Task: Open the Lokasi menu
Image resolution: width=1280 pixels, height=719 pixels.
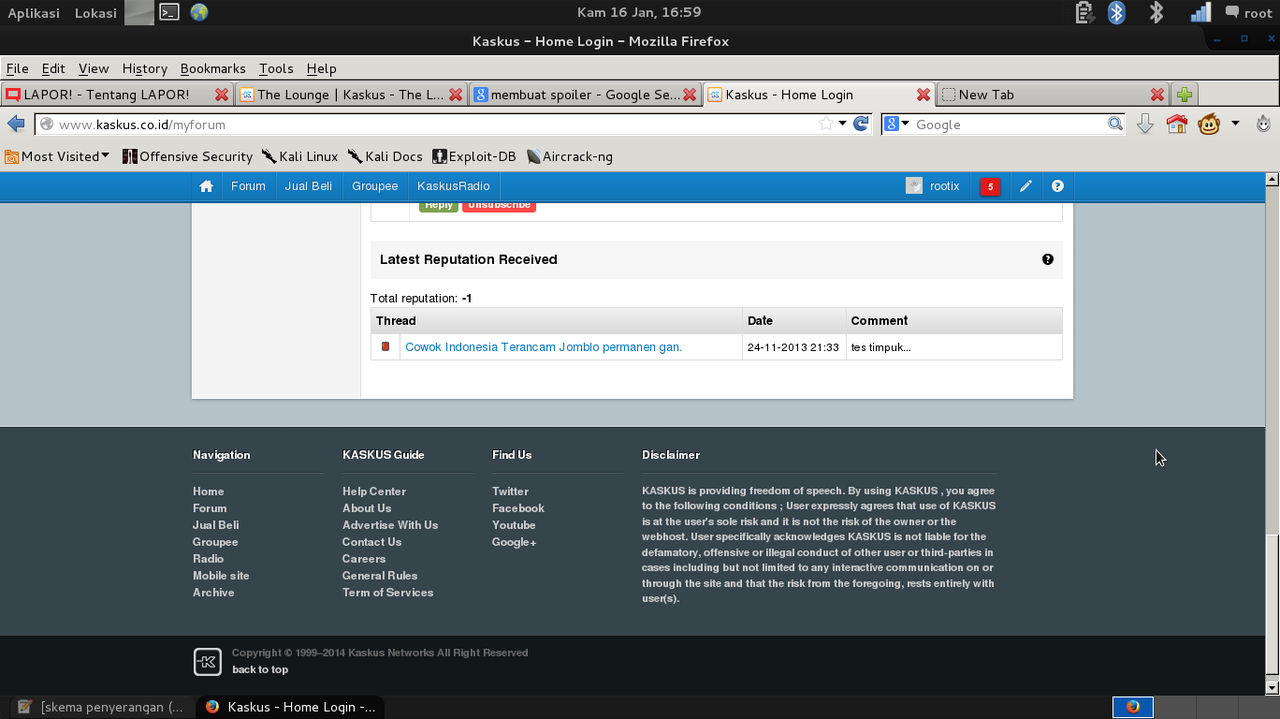Action: pos(96,13)
